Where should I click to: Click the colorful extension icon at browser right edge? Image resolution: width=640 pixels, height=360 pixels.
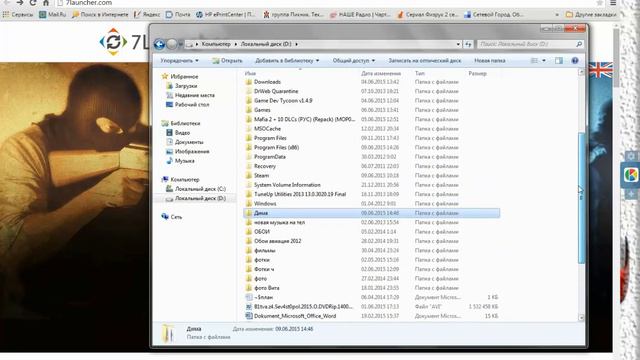[631, 175]
